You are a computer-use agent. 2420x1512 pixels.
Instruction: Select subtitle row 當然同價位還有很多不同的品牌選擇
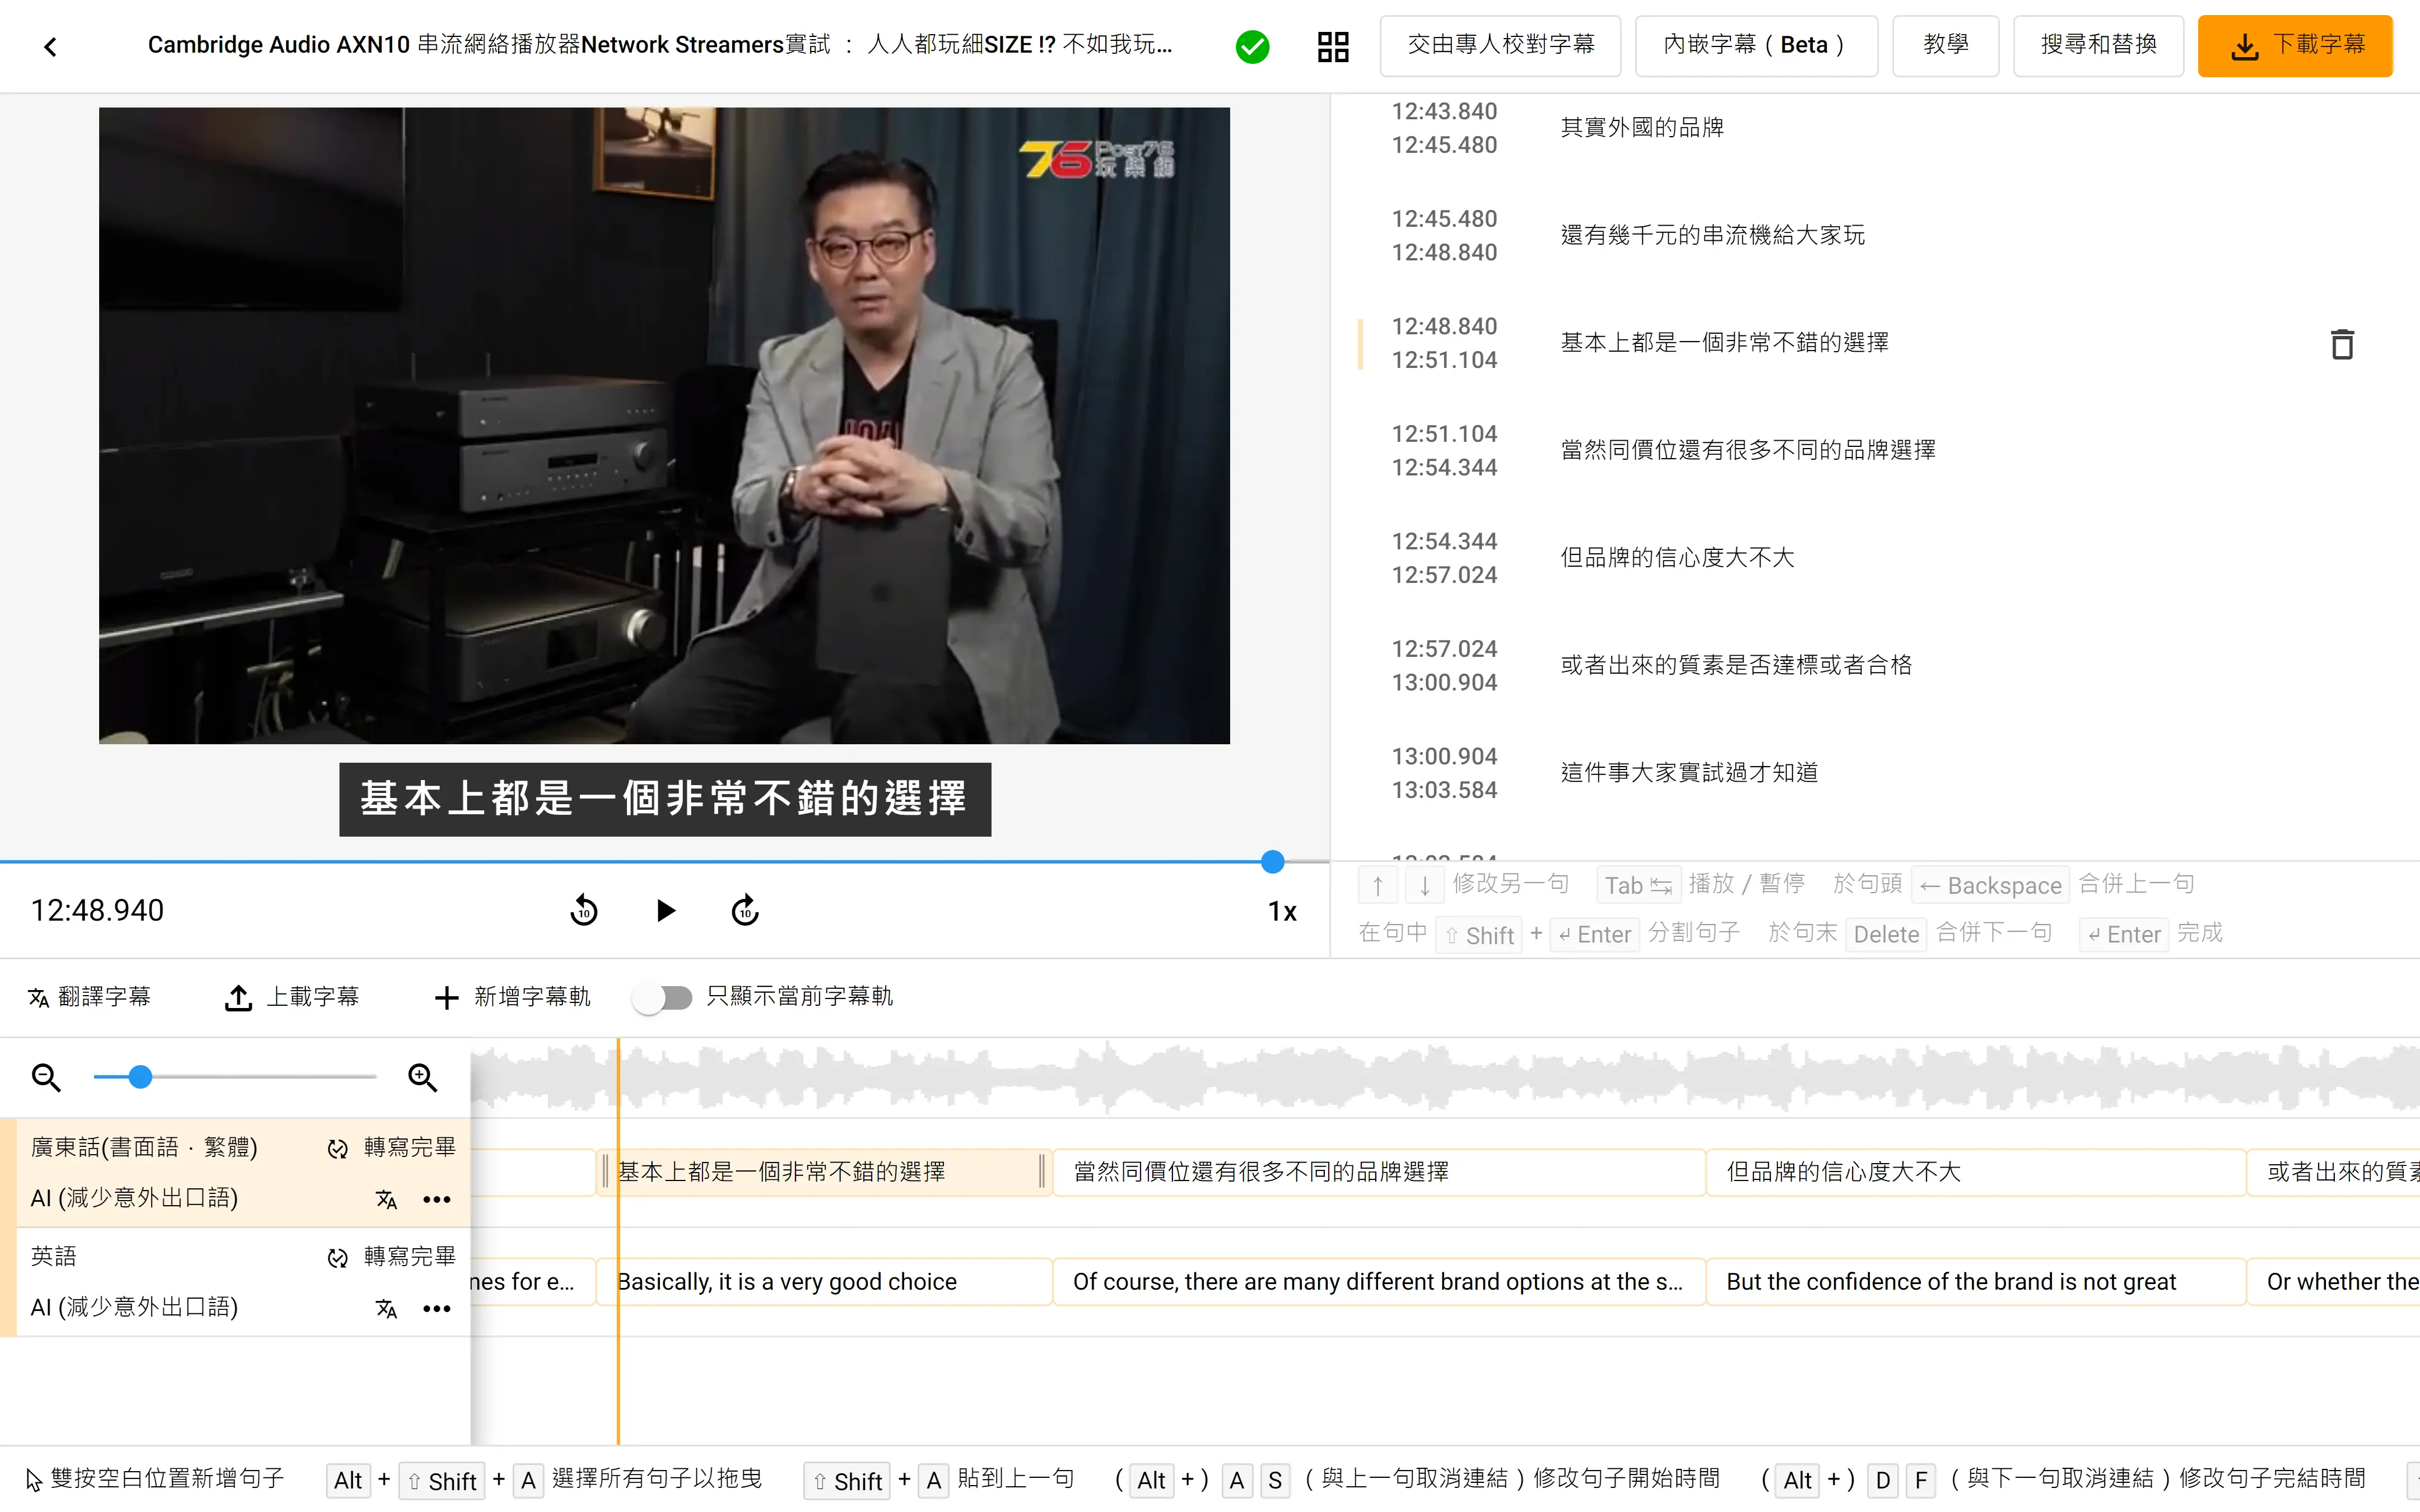[x=1875, y=450]
